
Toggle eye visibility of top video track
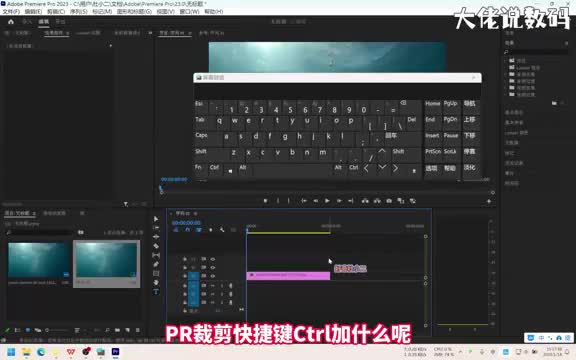pos(212,259)
